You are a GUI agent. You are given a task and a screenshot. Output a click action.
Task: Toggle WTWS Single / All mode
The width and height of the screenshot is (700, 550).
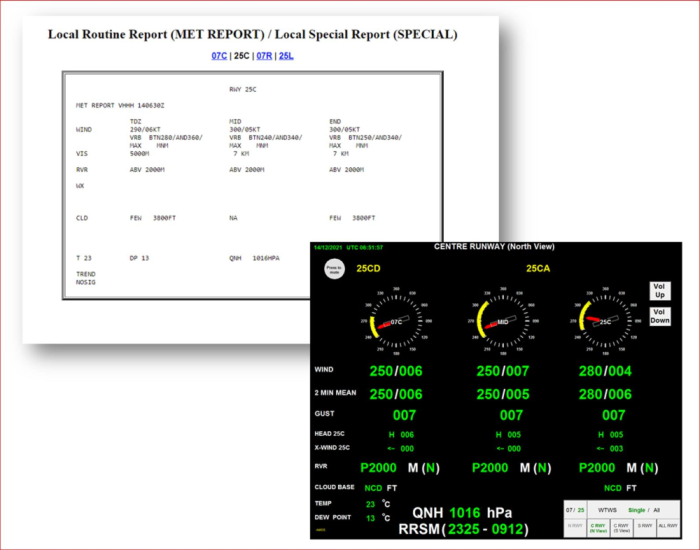pos(633,510)
